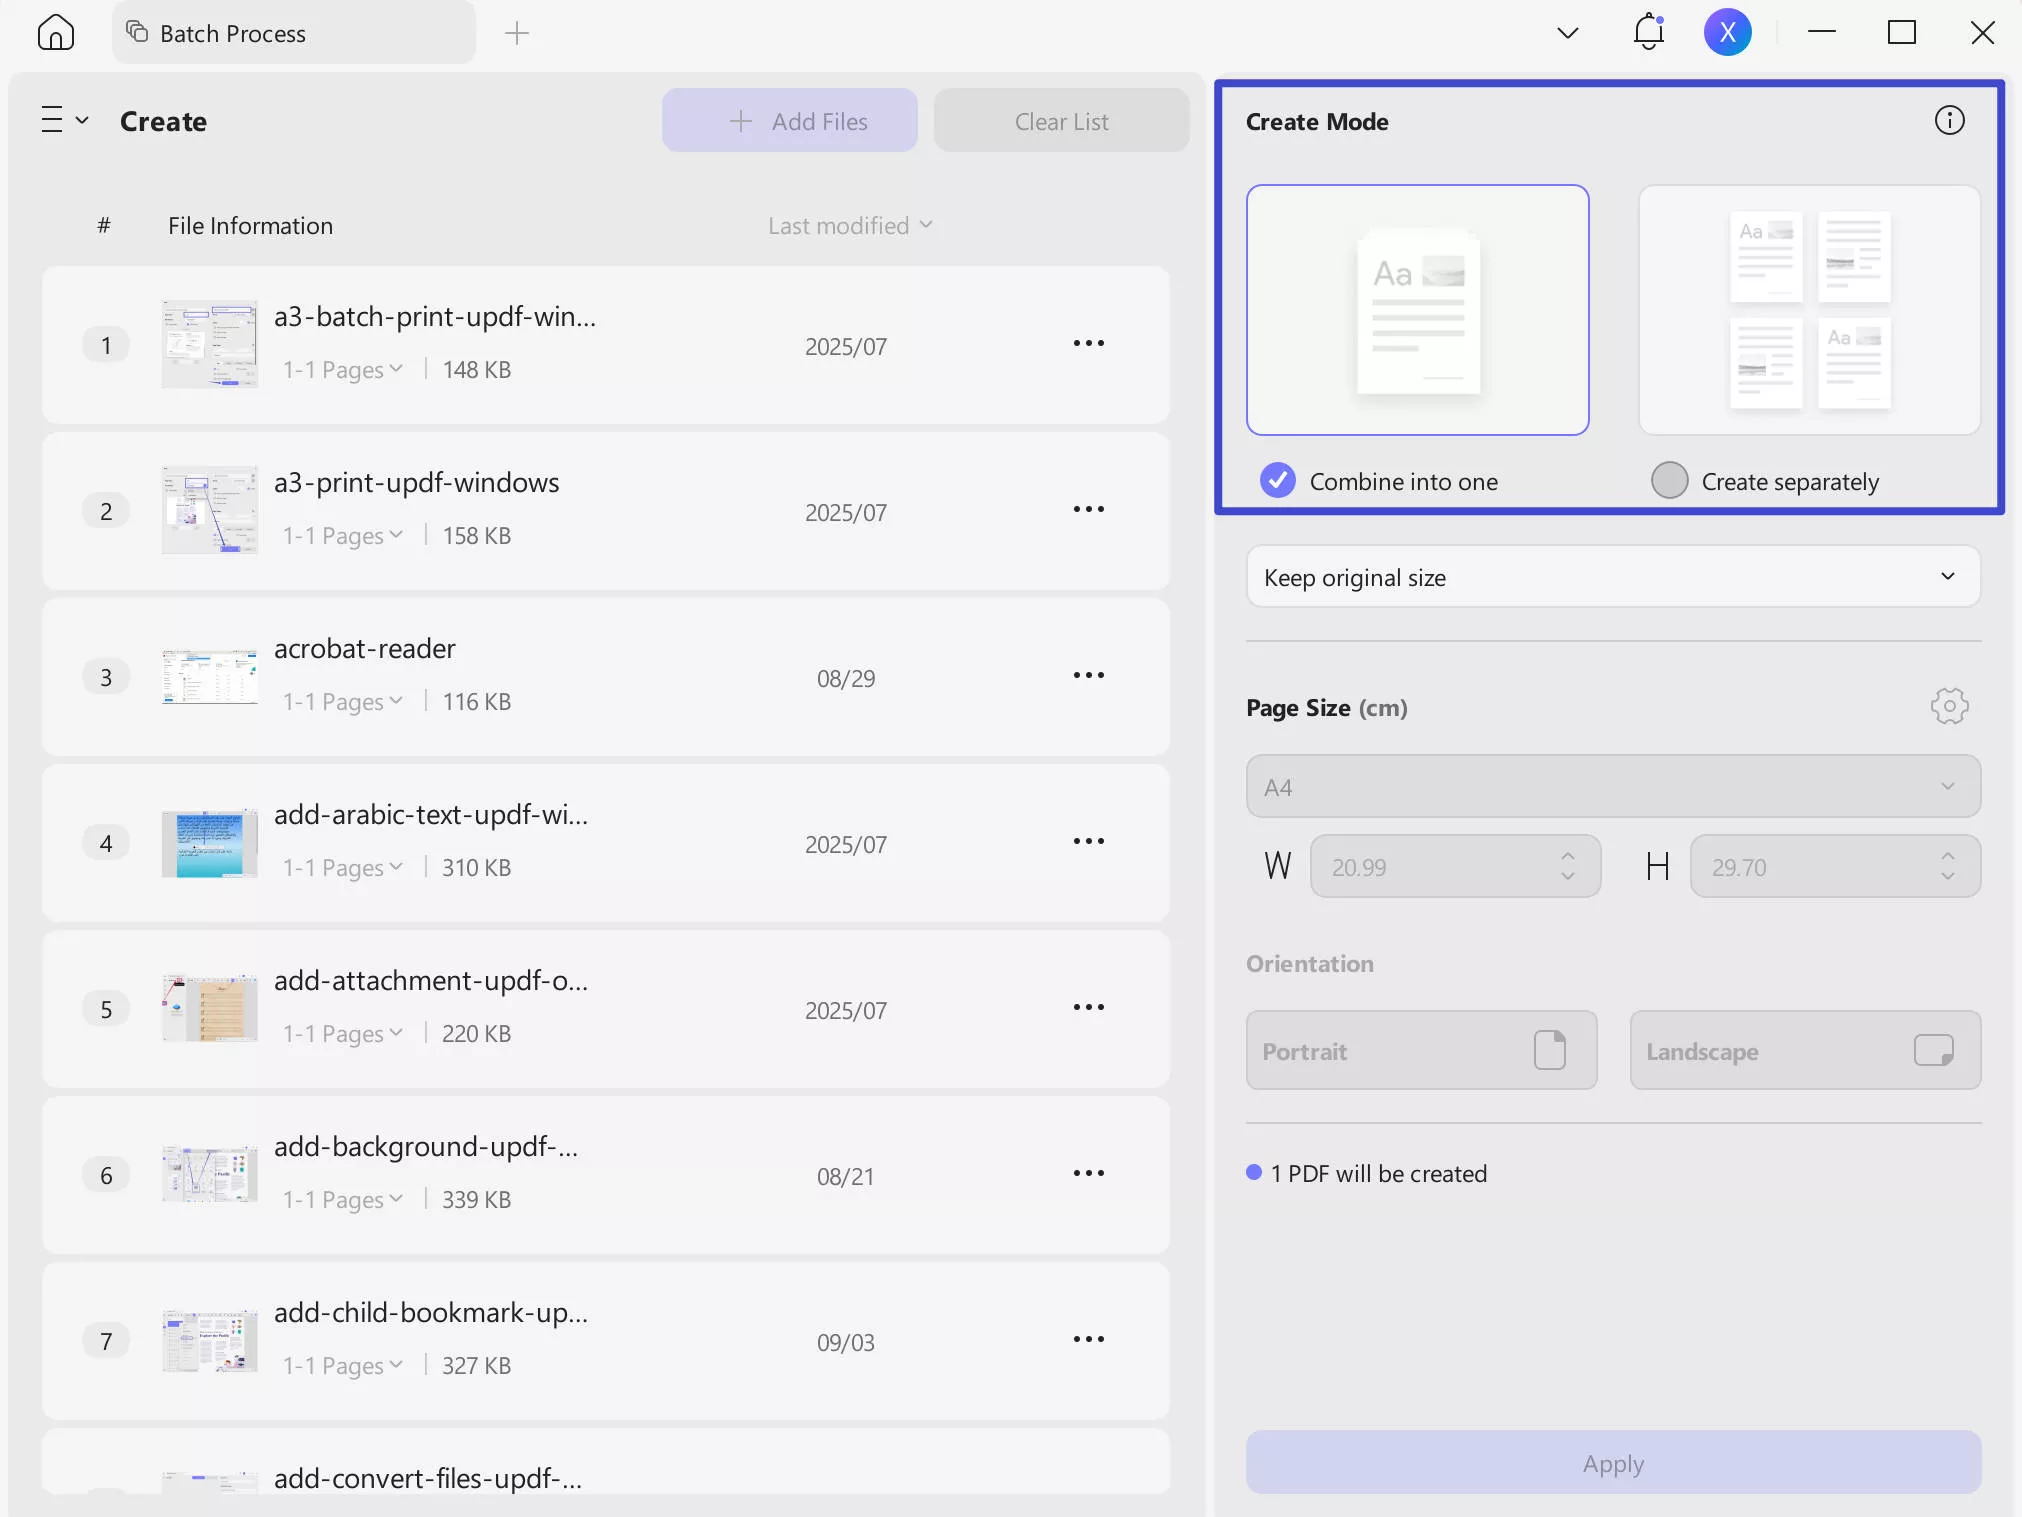Image resolution: width=2022 pixels, height=1517 pixels.
Task: Click the Apply button
Action: pyautogui.click(x=1611, y=1462)
